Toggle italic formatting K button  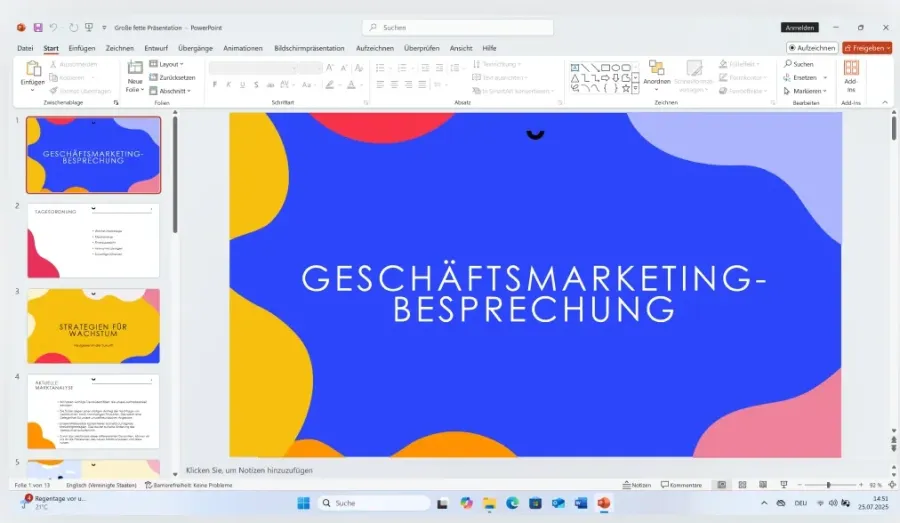[x=228, y=85]
